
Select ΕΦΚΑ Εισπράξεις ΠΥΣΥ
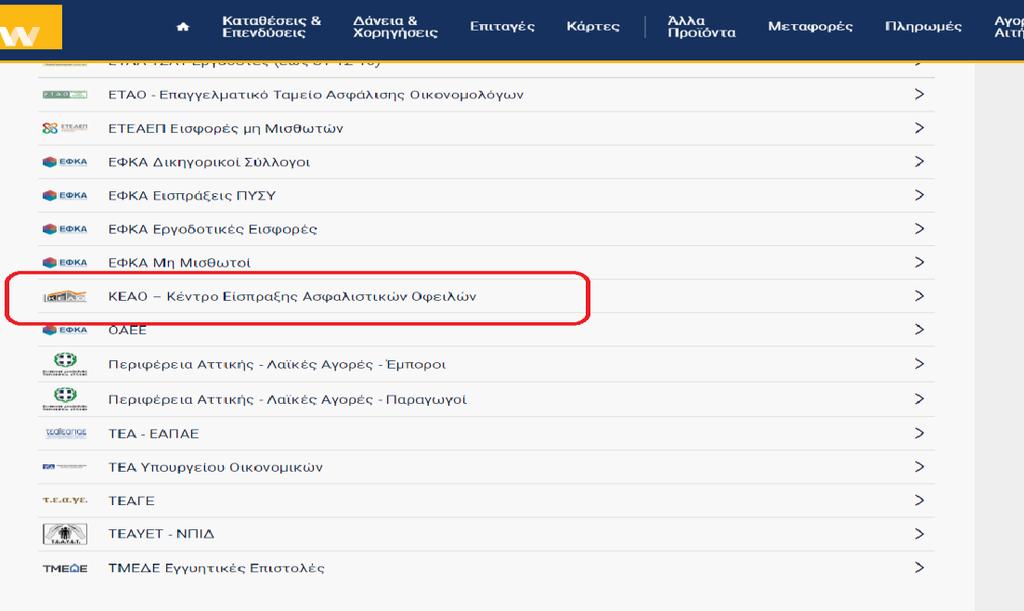[x=192, y=196]
